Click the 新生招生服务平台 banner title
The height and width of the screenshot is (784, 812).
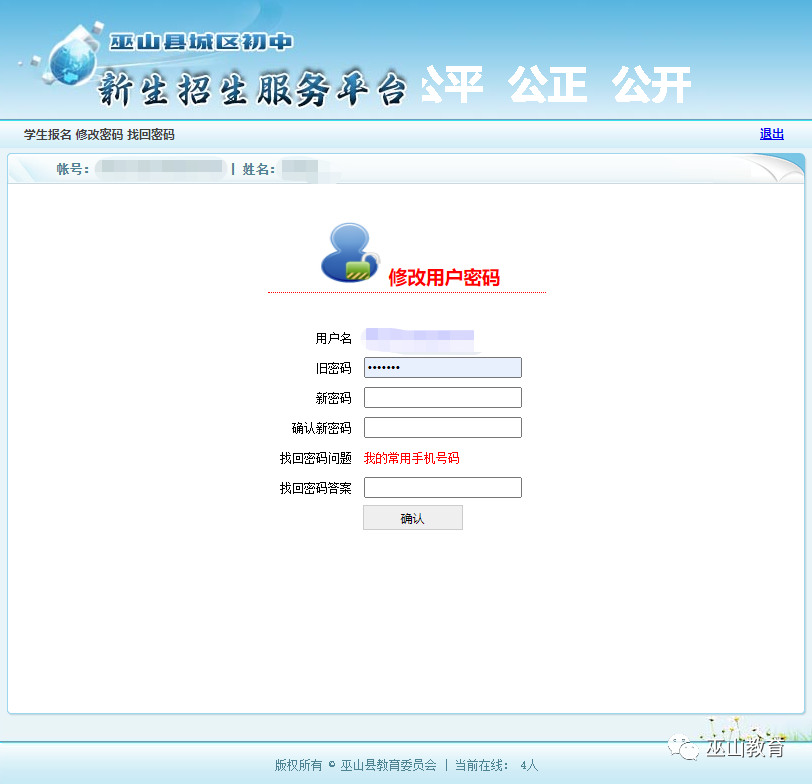pyautogui.click(x=252, y=89)
